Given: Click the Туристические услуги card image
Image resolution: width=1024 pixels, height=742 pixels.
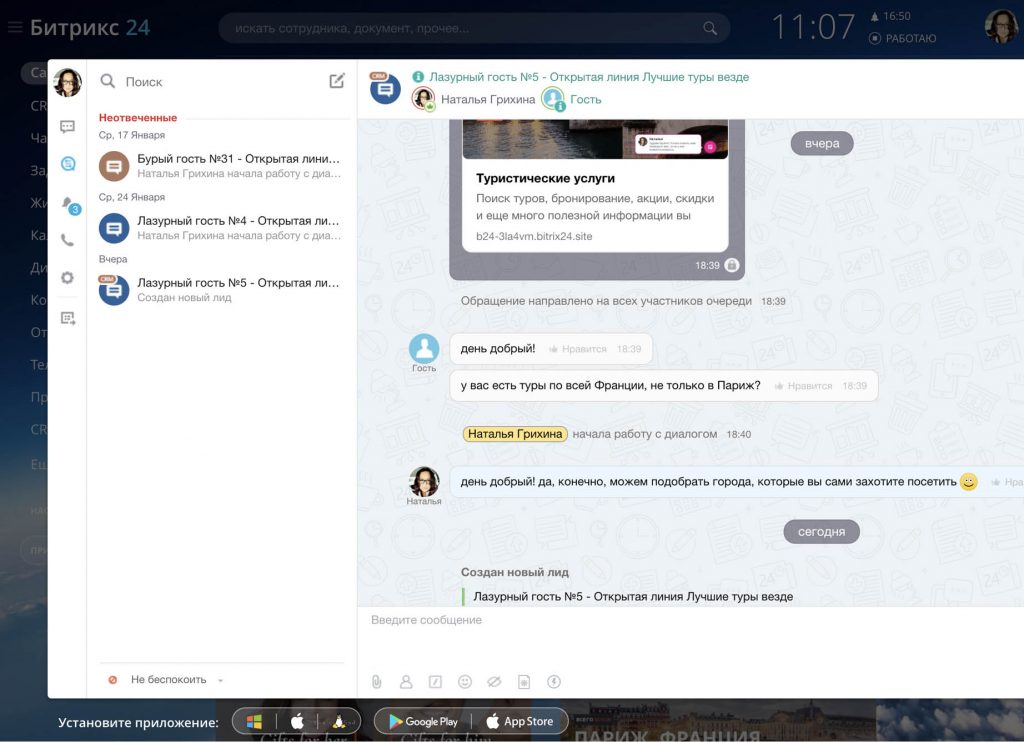Looking at the screenshot, I should 595,138.
